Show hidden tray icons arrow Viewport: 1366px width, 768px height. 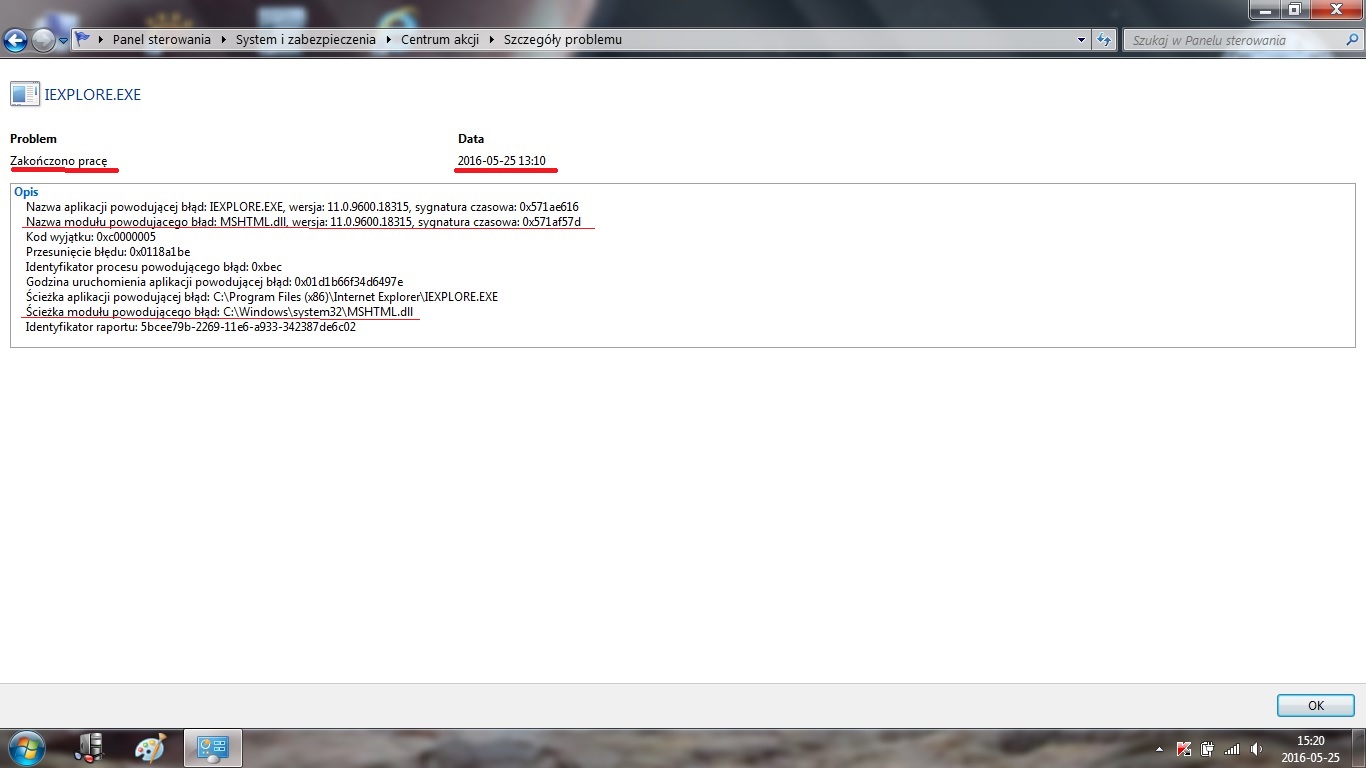(1160, 748)
